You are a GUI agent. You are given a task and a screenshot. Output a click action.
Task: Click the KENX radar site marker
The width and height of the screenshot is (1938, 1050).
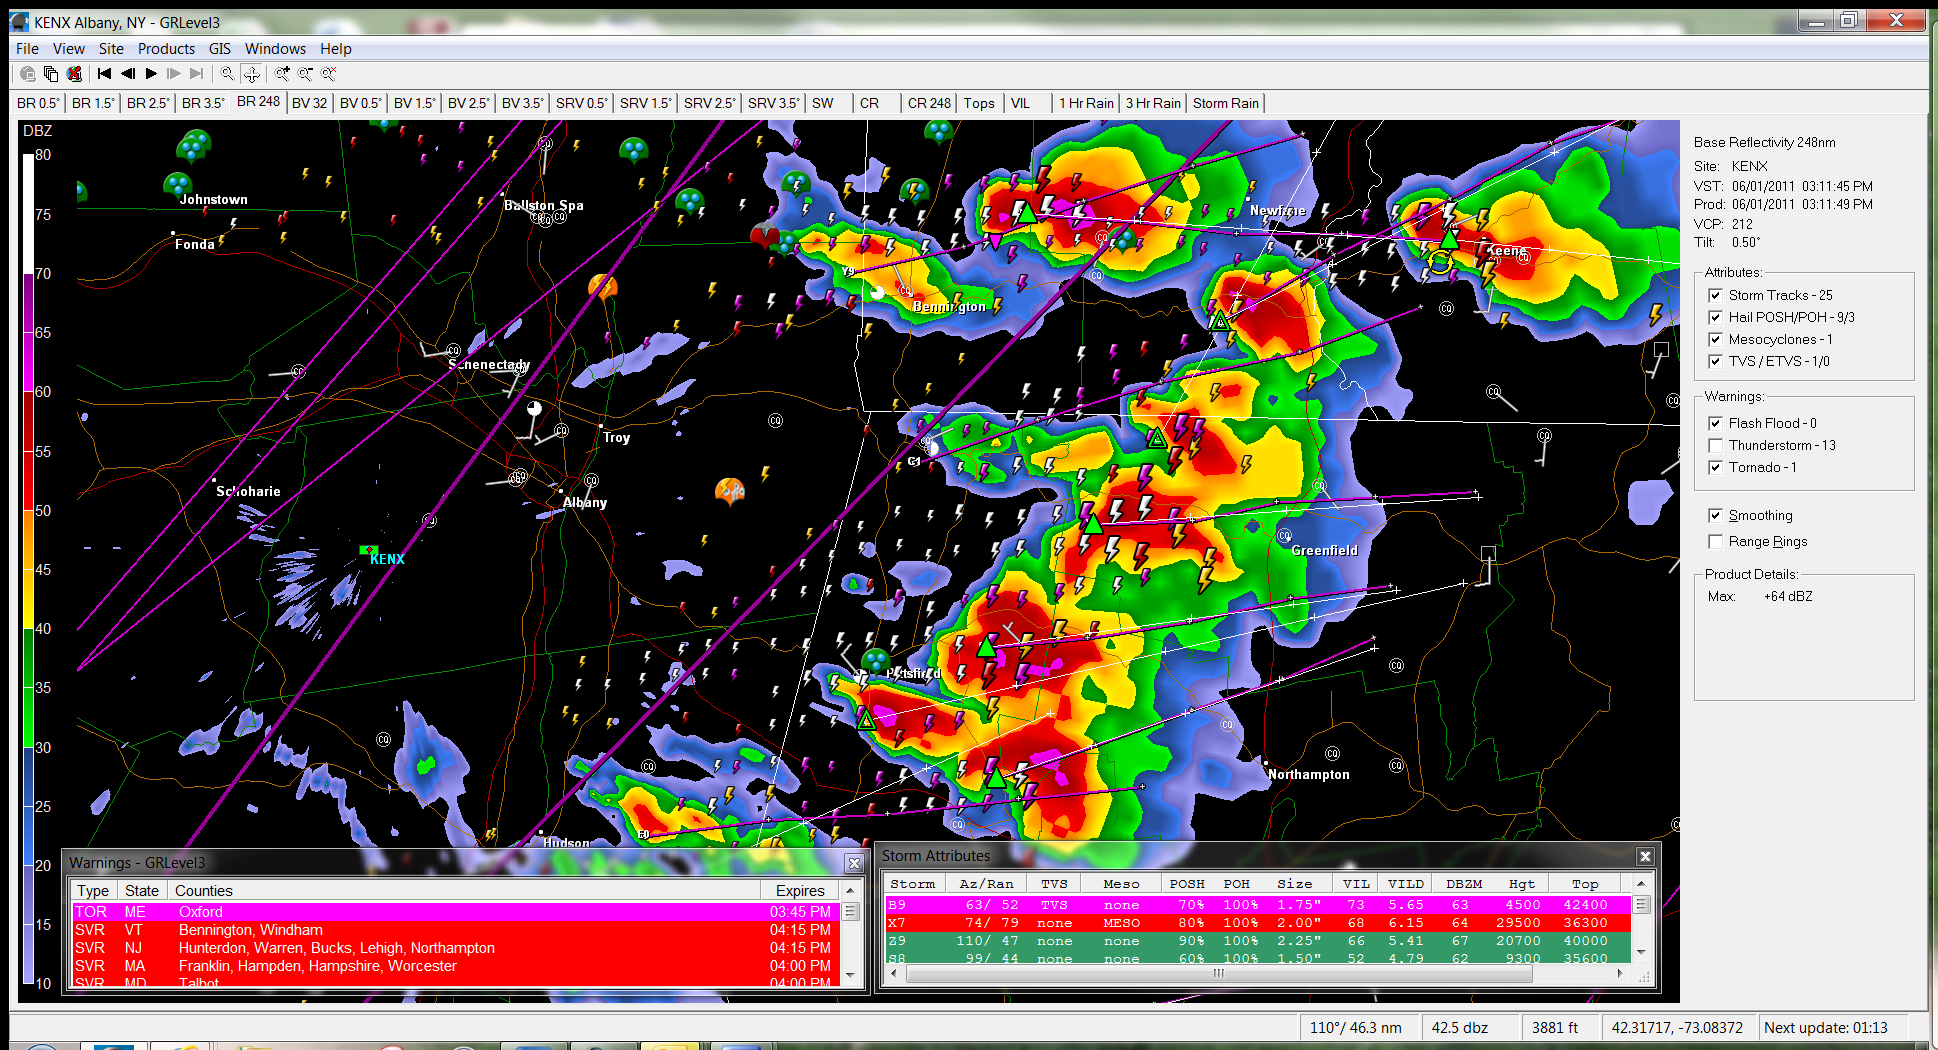pos(368,550)
